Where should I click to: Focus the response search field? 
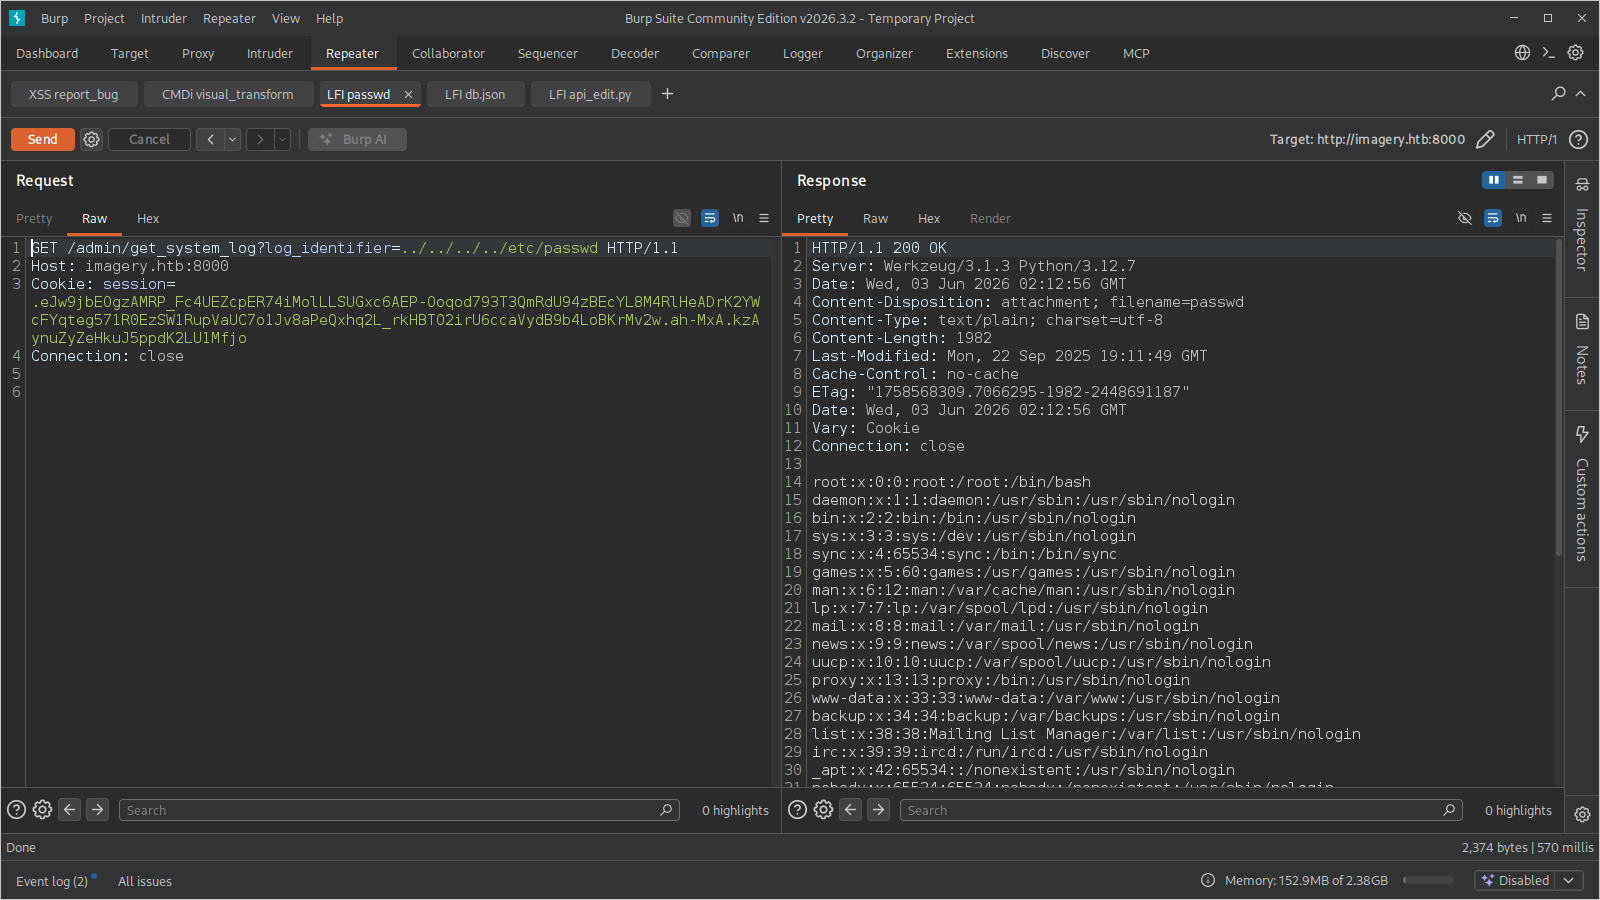pos(1181,810)
